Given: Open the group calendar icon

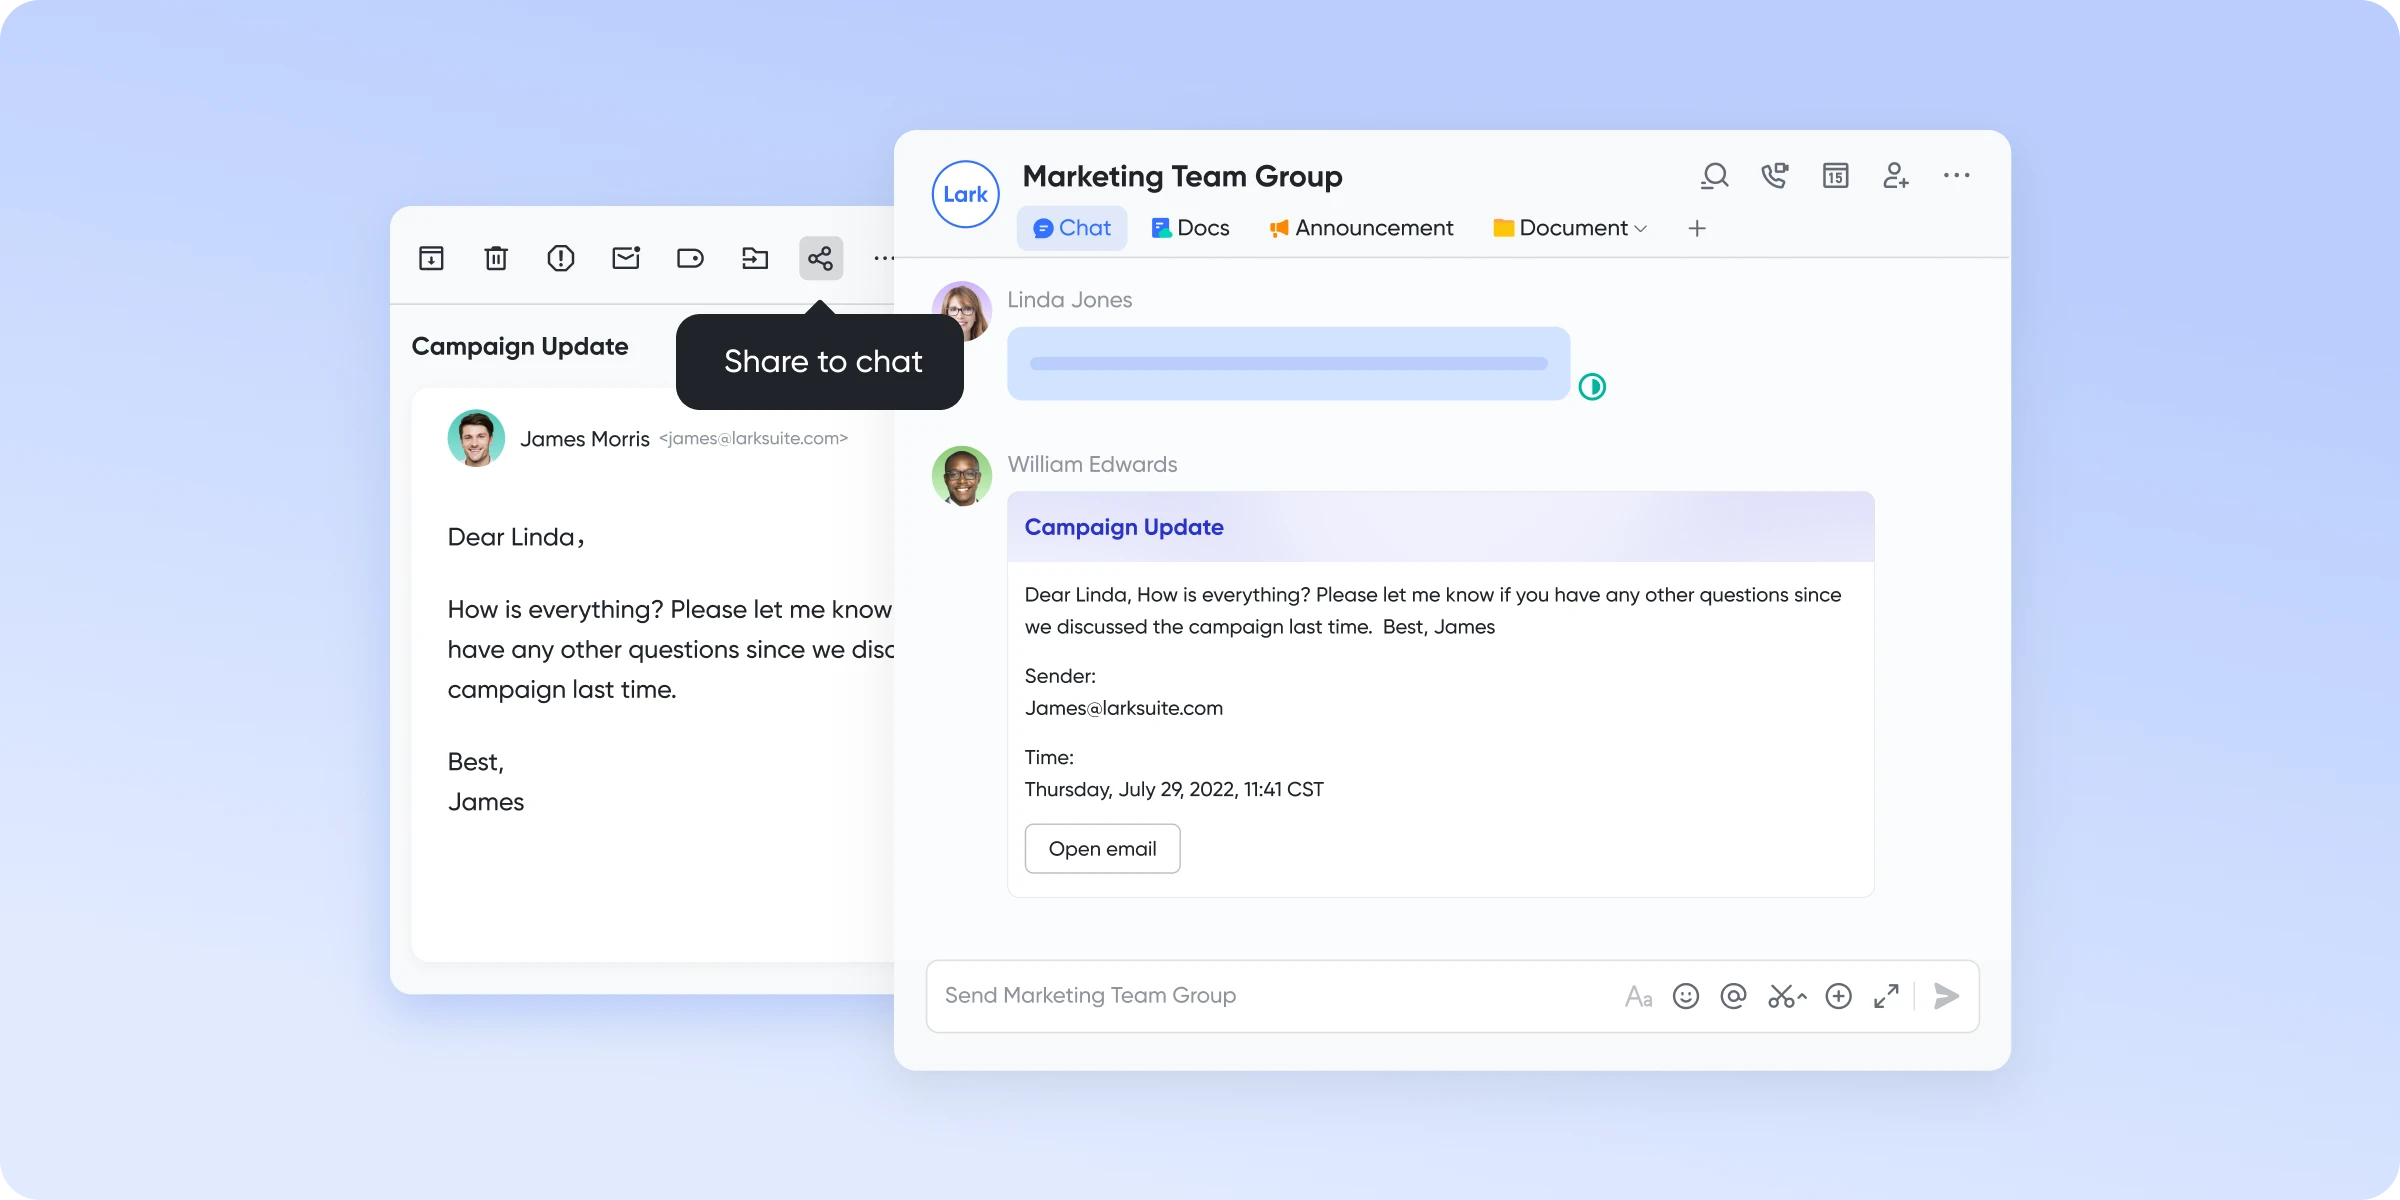Looking at the screenshot, I should pos(1835,176).
